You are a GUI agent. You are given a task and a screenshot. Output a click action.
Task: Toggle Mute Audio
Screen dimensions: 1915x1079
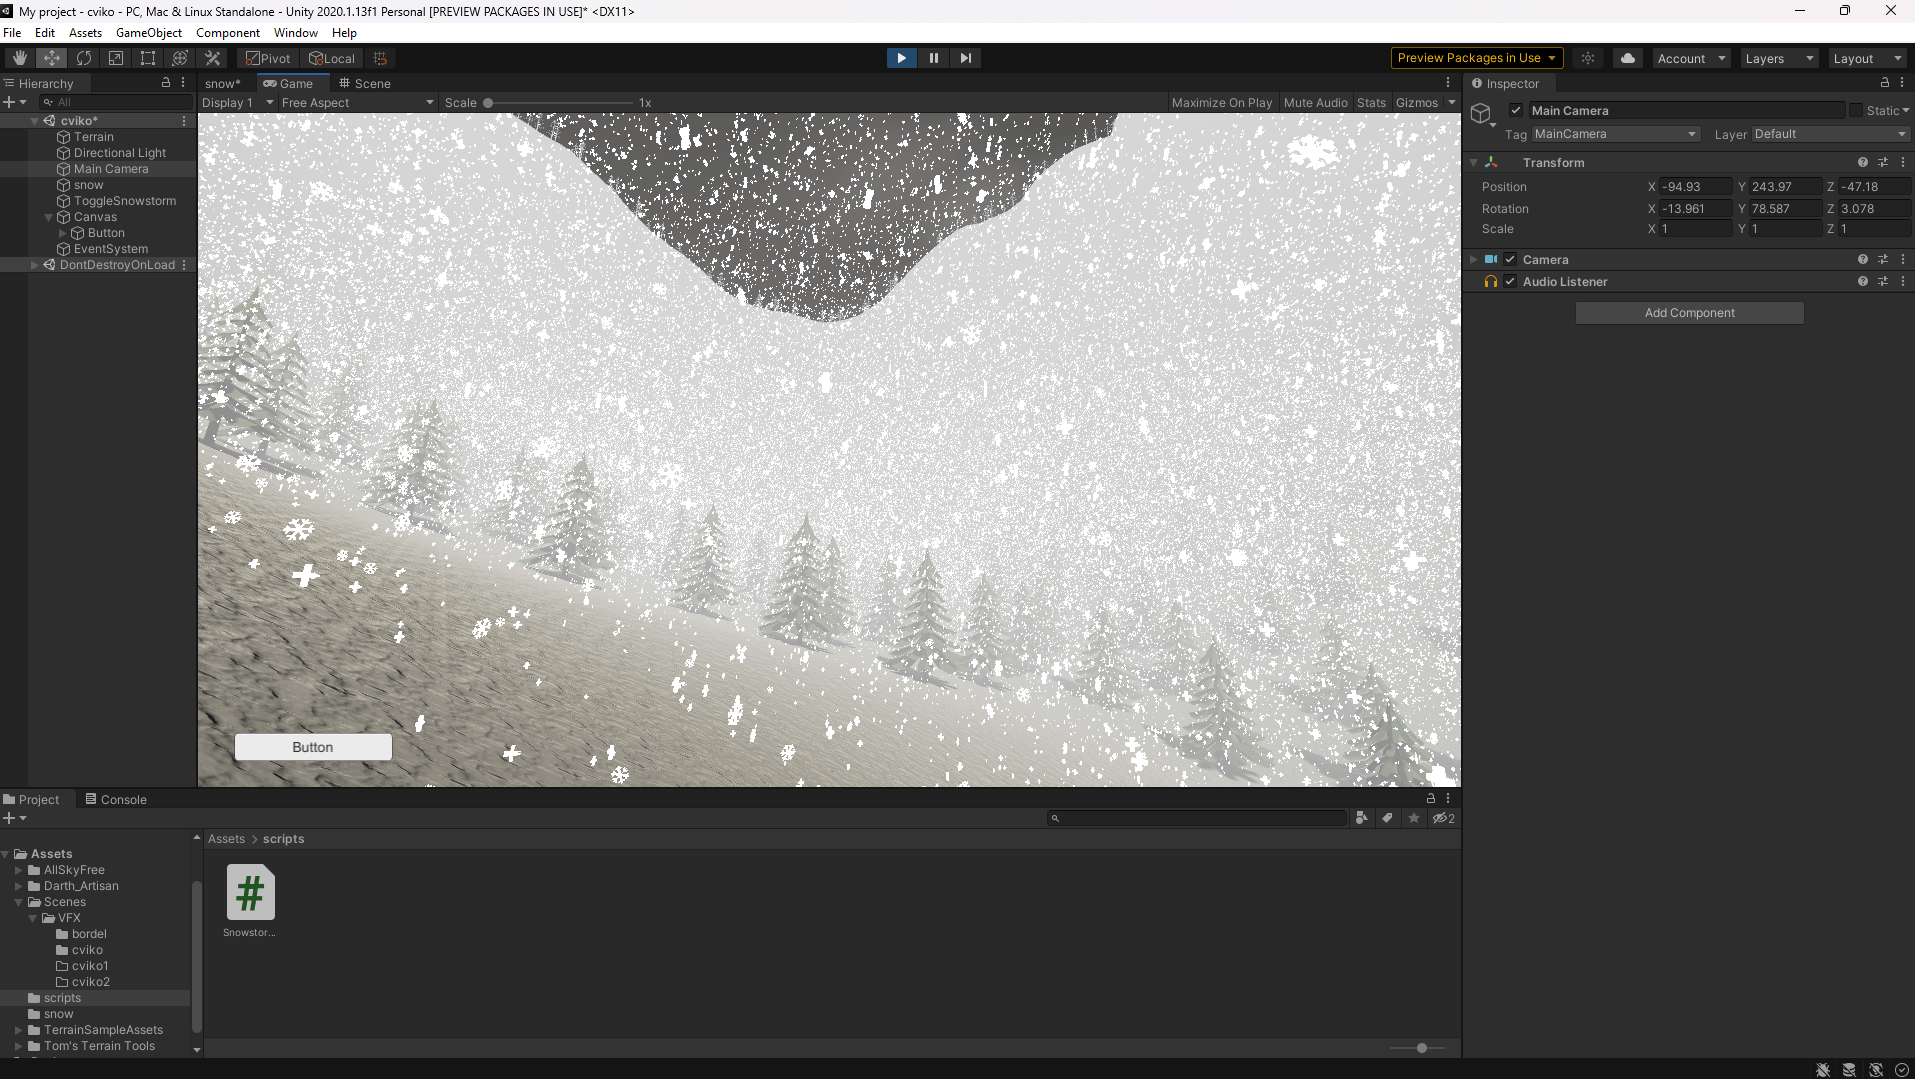(1315, 102)
